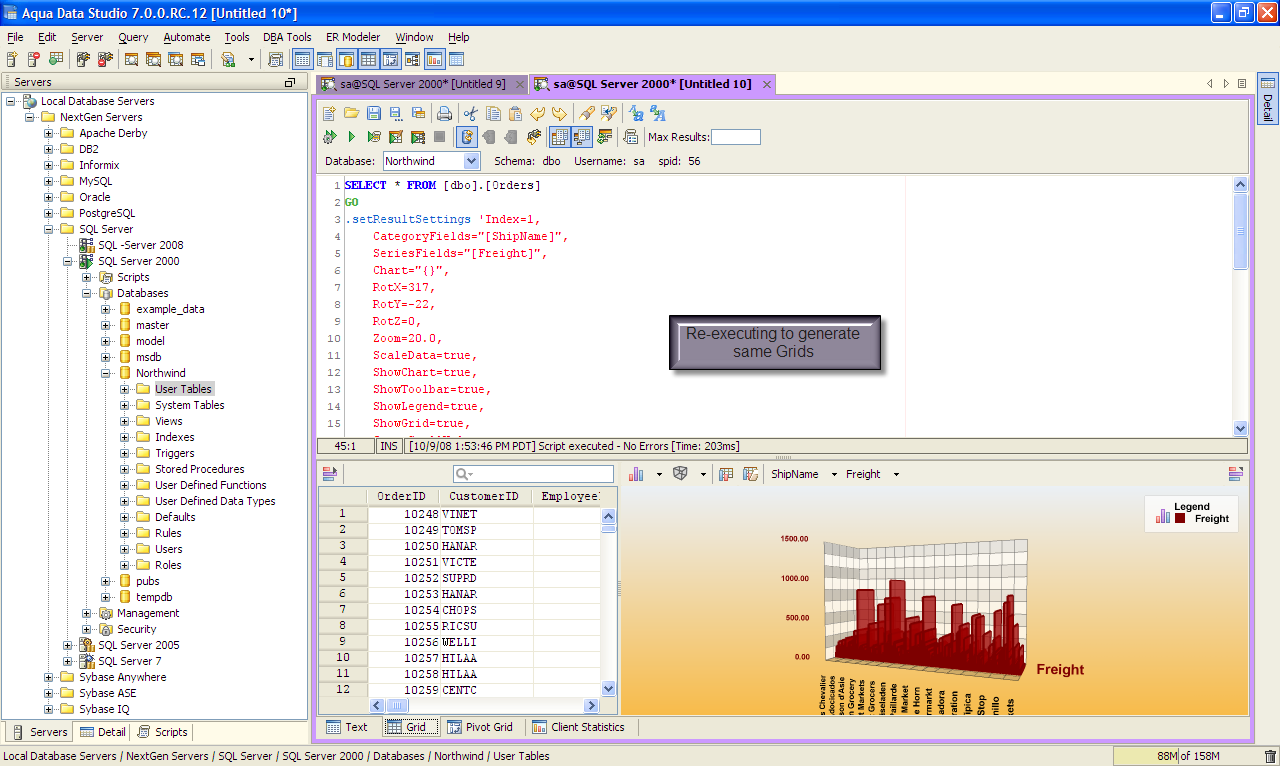Execute script with the green play icon
Screen dimensions: 1280x766
[351, 137]
